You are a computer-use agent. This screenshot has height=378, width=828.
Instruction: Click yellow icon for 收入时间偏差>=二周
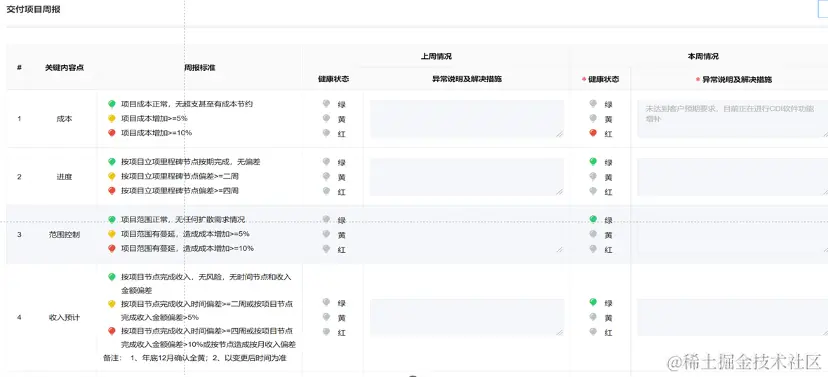tap(111, 304)
